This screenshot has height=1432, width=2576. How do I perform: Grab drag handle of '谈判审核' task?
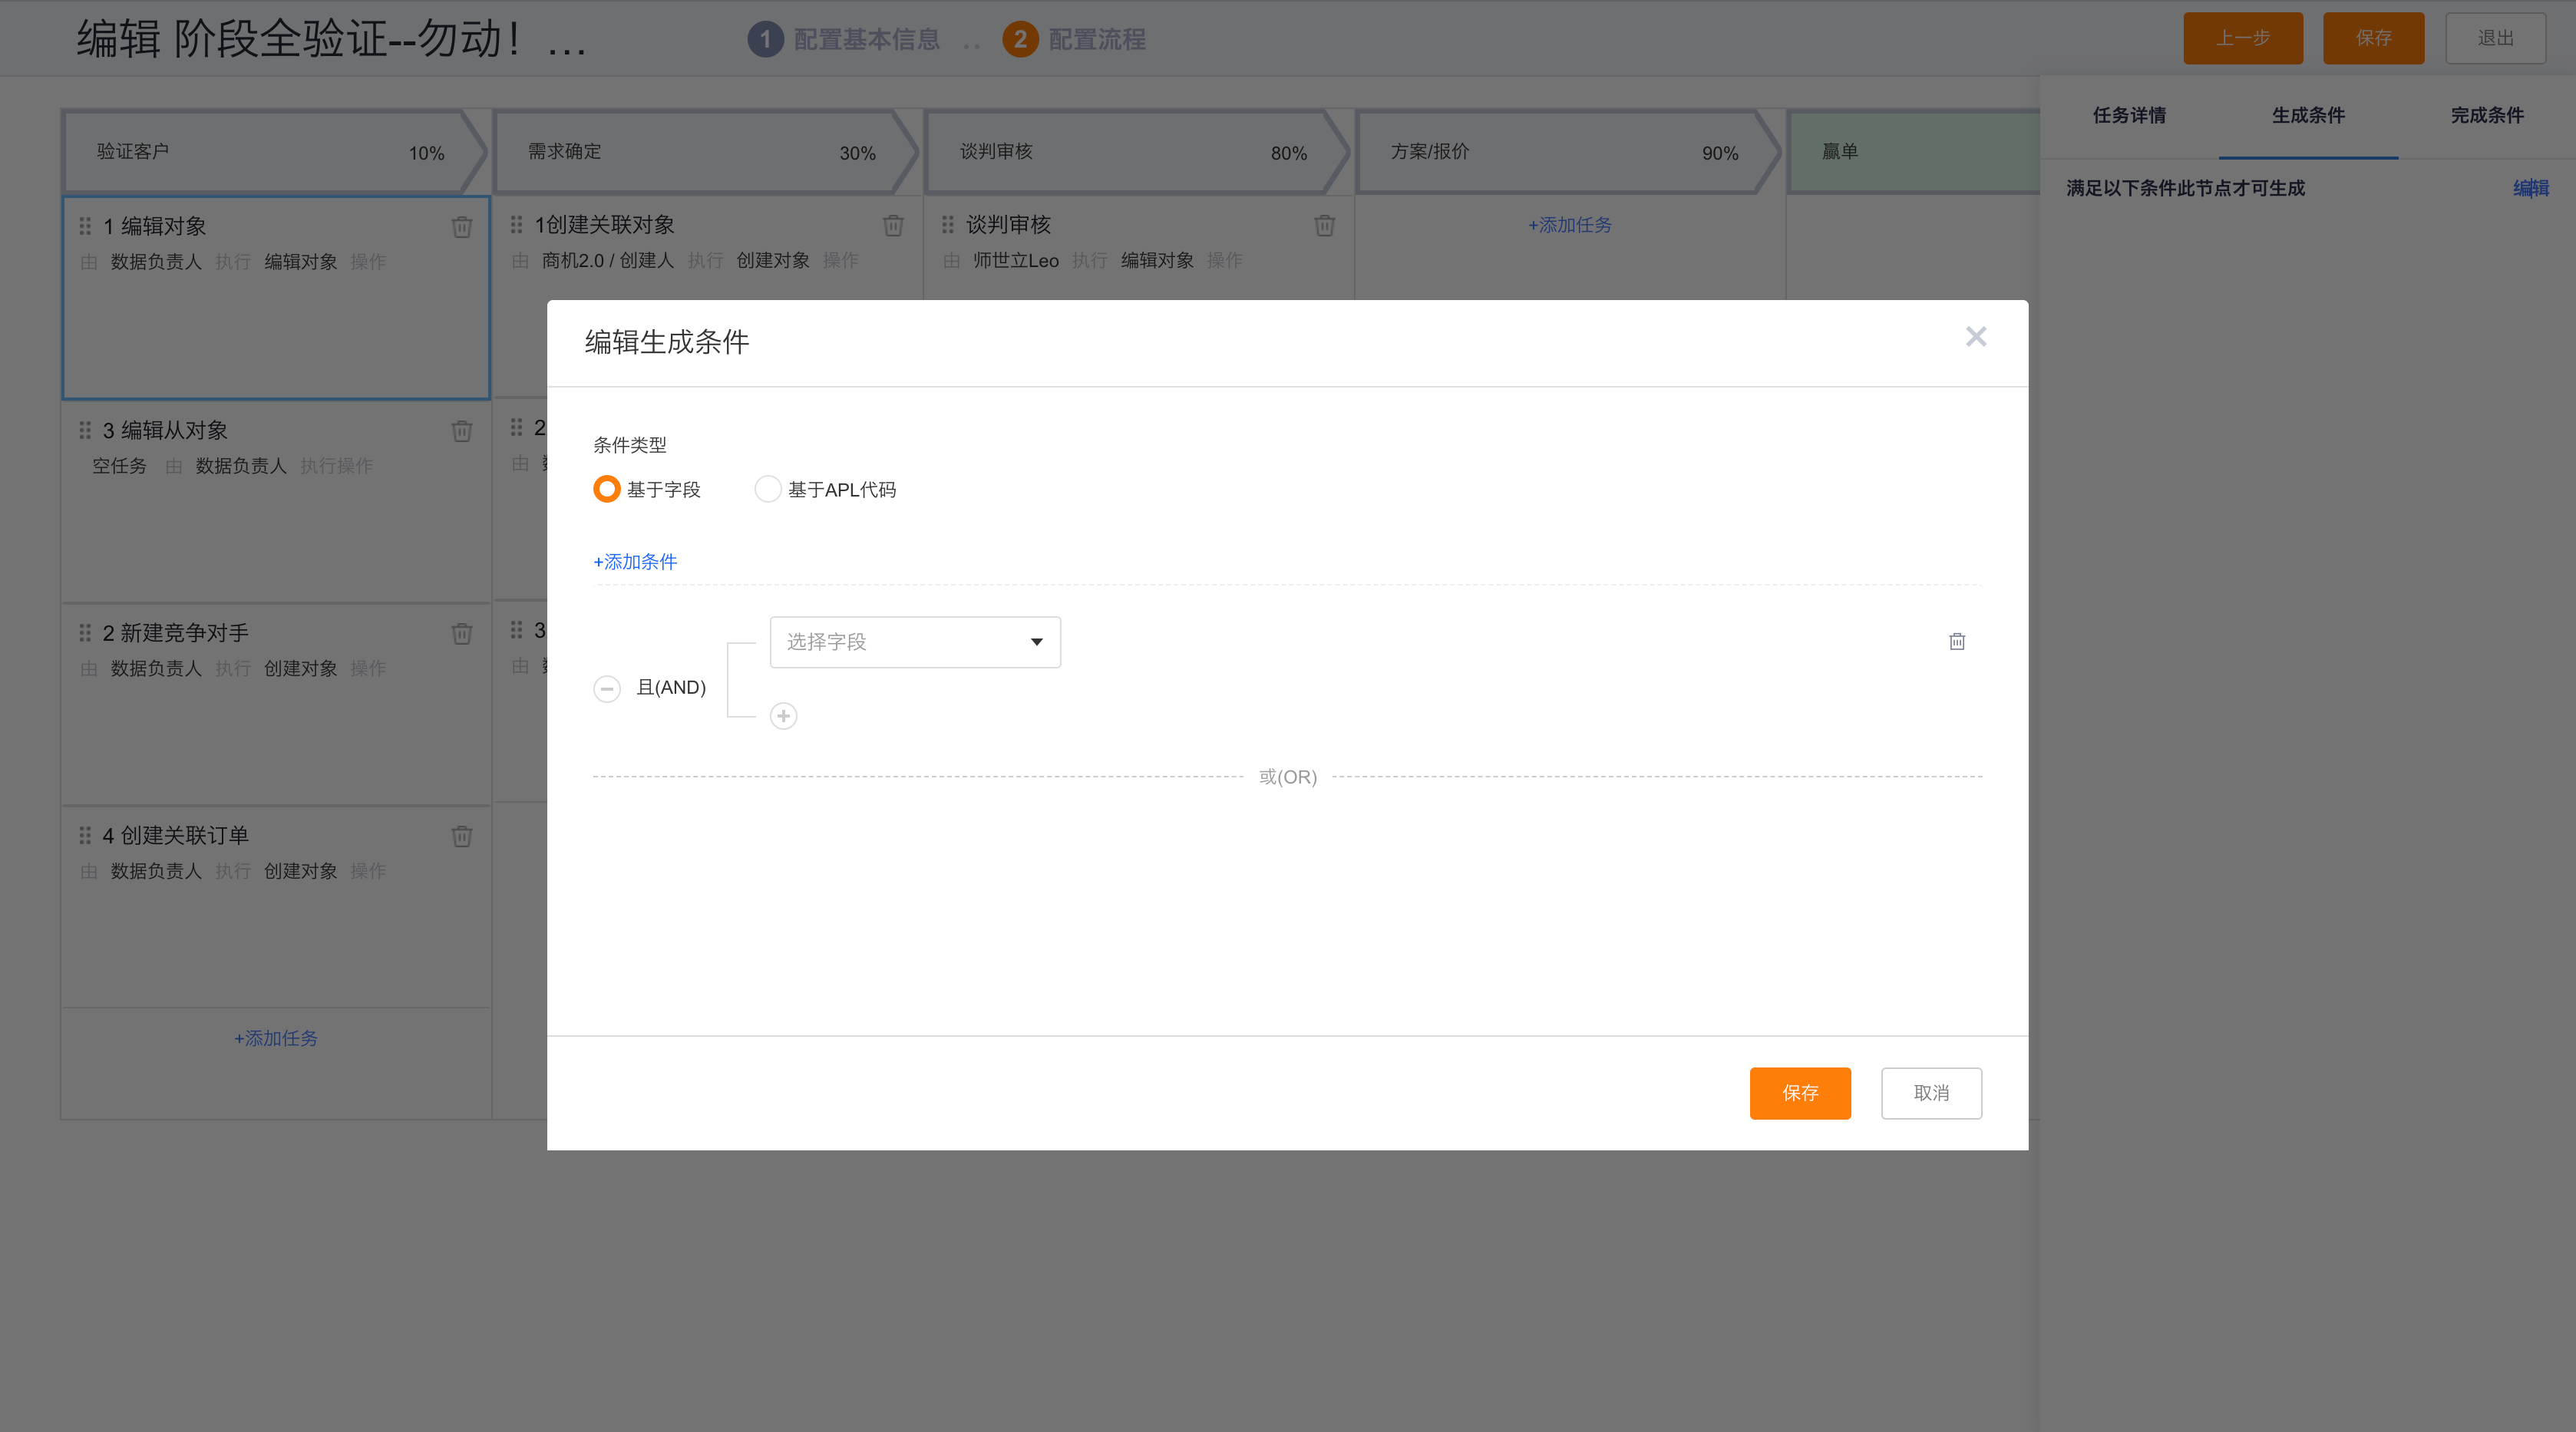click(947, 225)
